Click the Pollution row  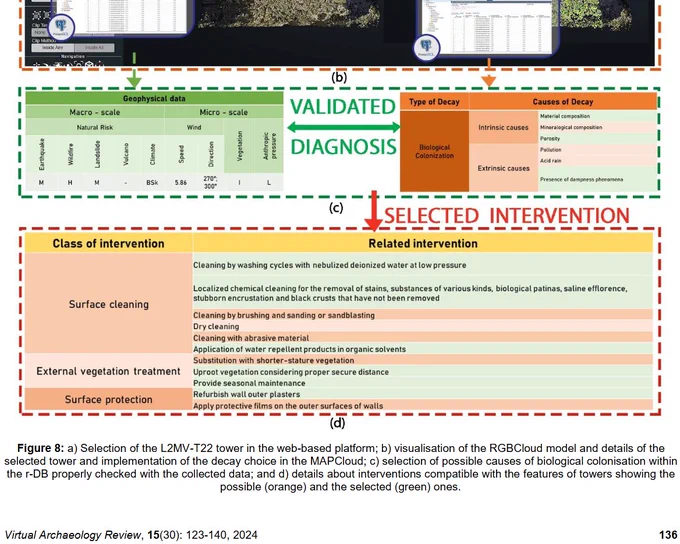tap(598, 150)
